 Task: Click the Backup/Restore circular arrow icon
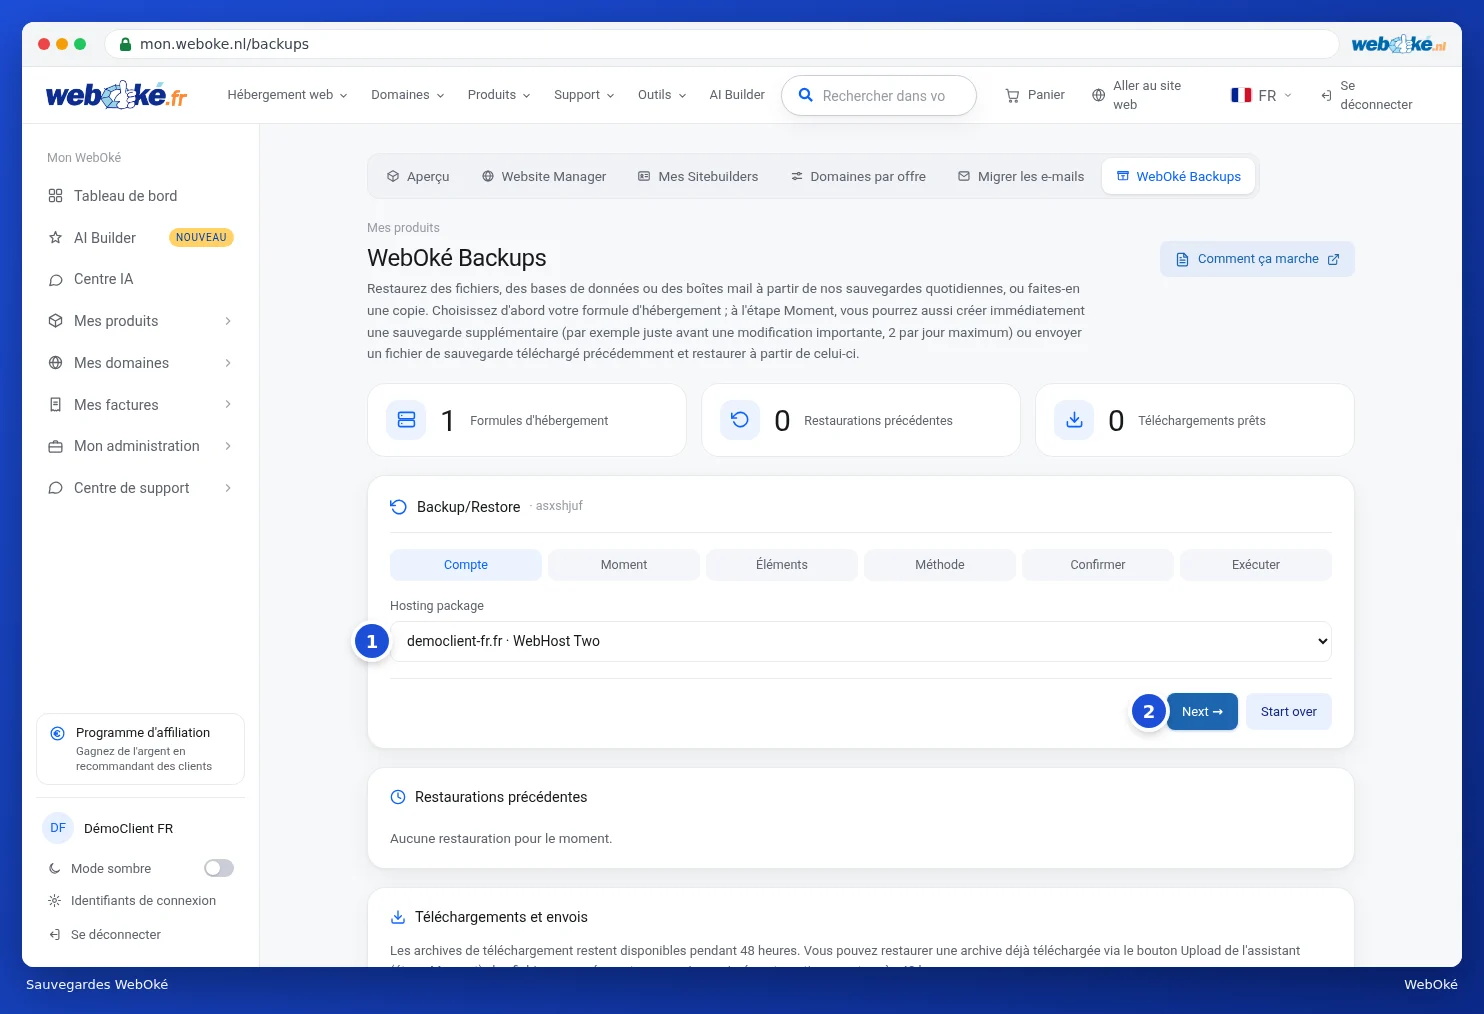tap(398, 507)
